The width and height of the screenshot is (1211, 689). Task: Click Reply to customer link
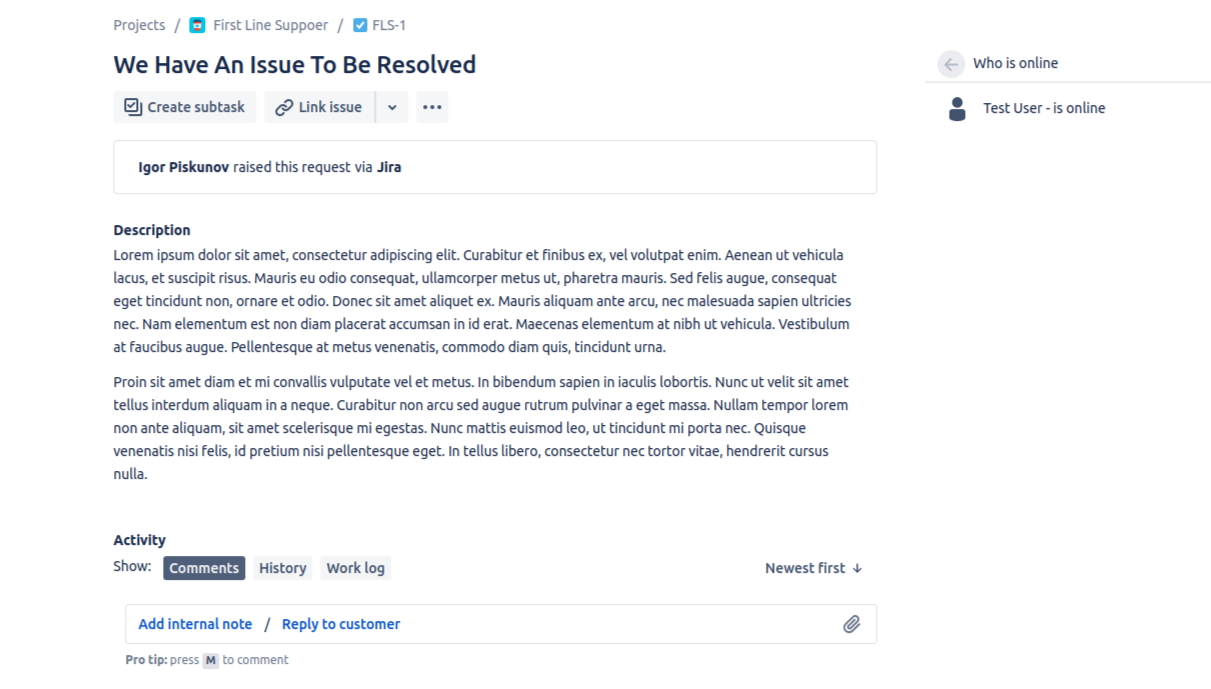[341, 624]
